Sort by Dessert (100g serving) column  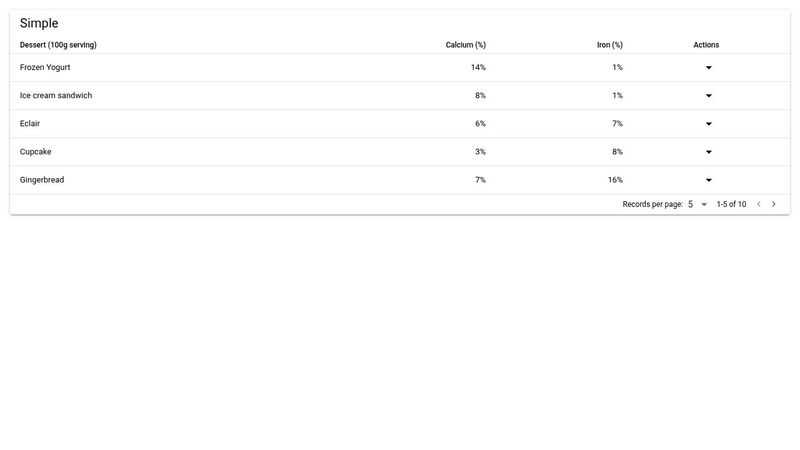pos(58,45)
